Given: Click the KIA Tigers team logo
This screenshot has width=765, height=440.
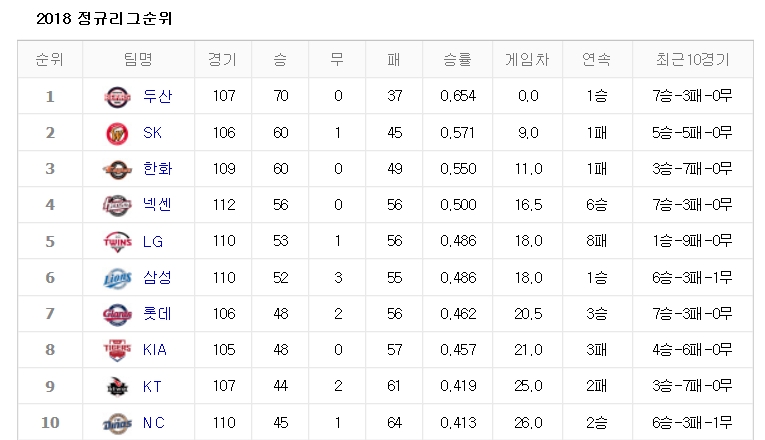Looking at the screenshot, I should 117,350.
